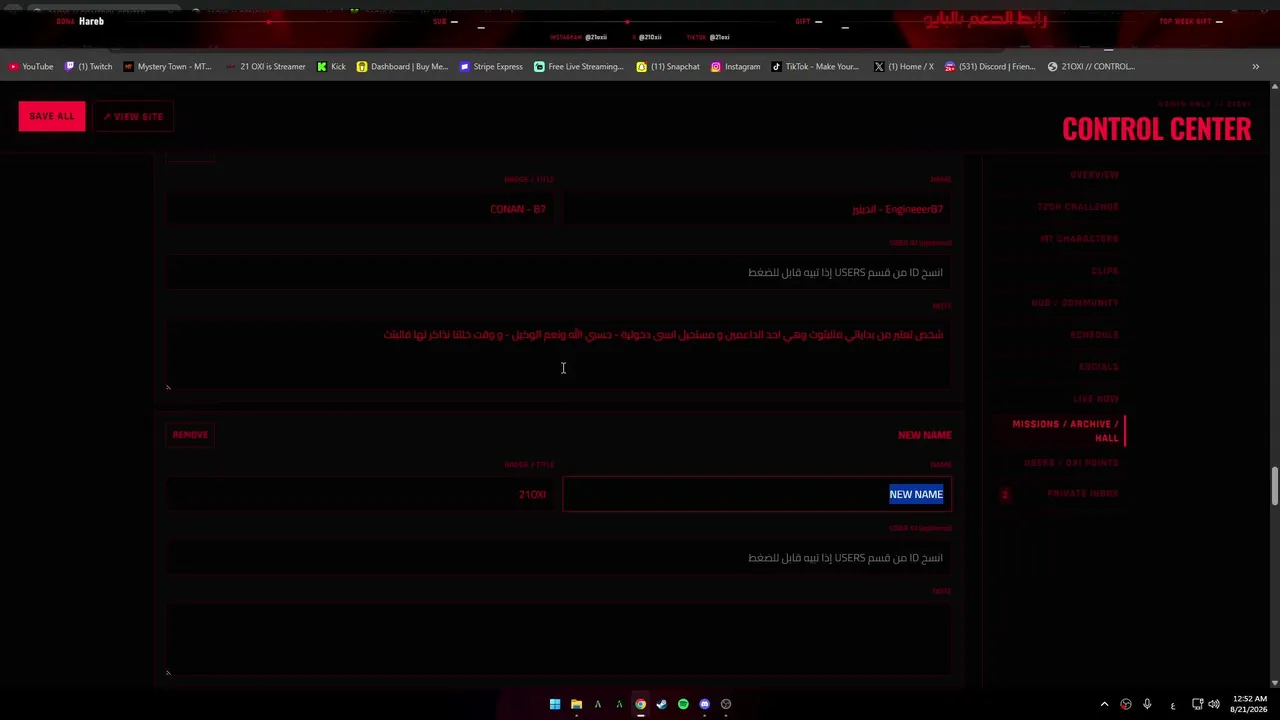Open Discord from the taskbar
Image resolution: width=1280 pixels, height=720 pixels.
704,704
